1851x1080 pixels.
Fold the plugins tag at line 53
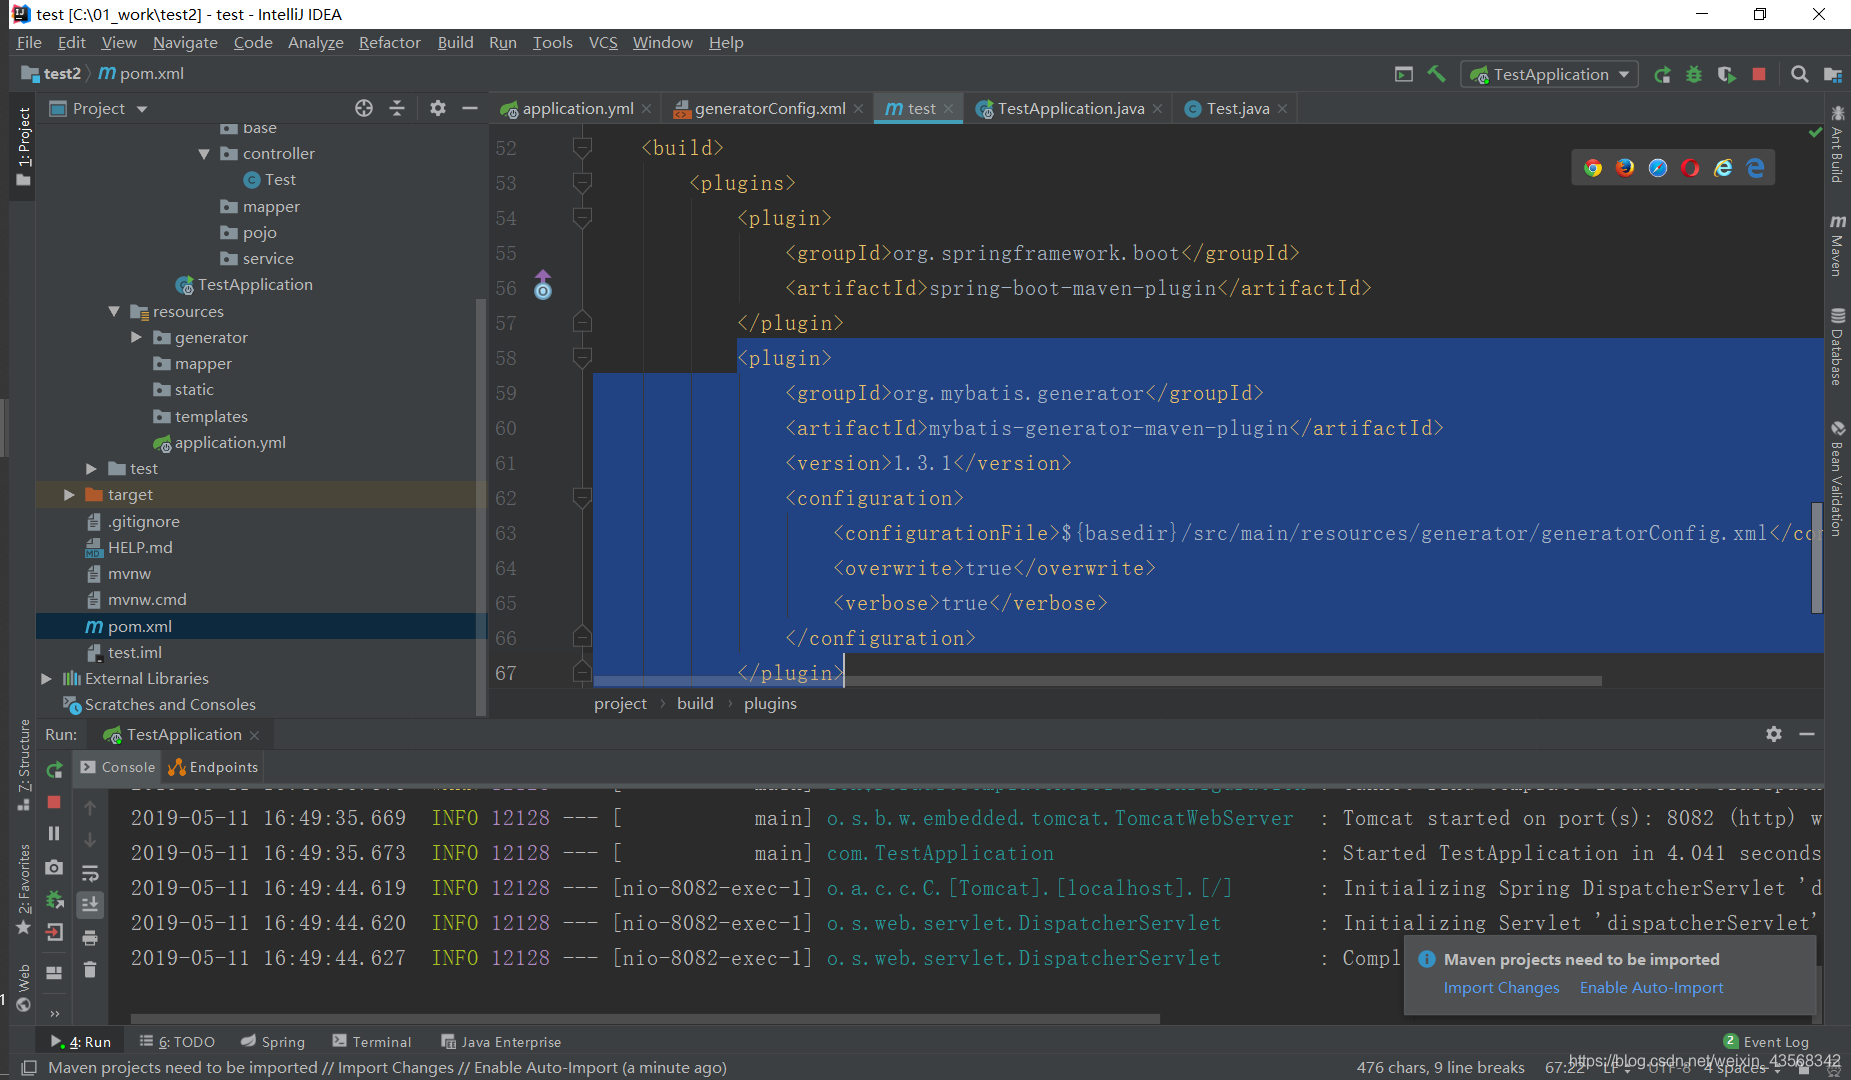(x=582, y=182)
